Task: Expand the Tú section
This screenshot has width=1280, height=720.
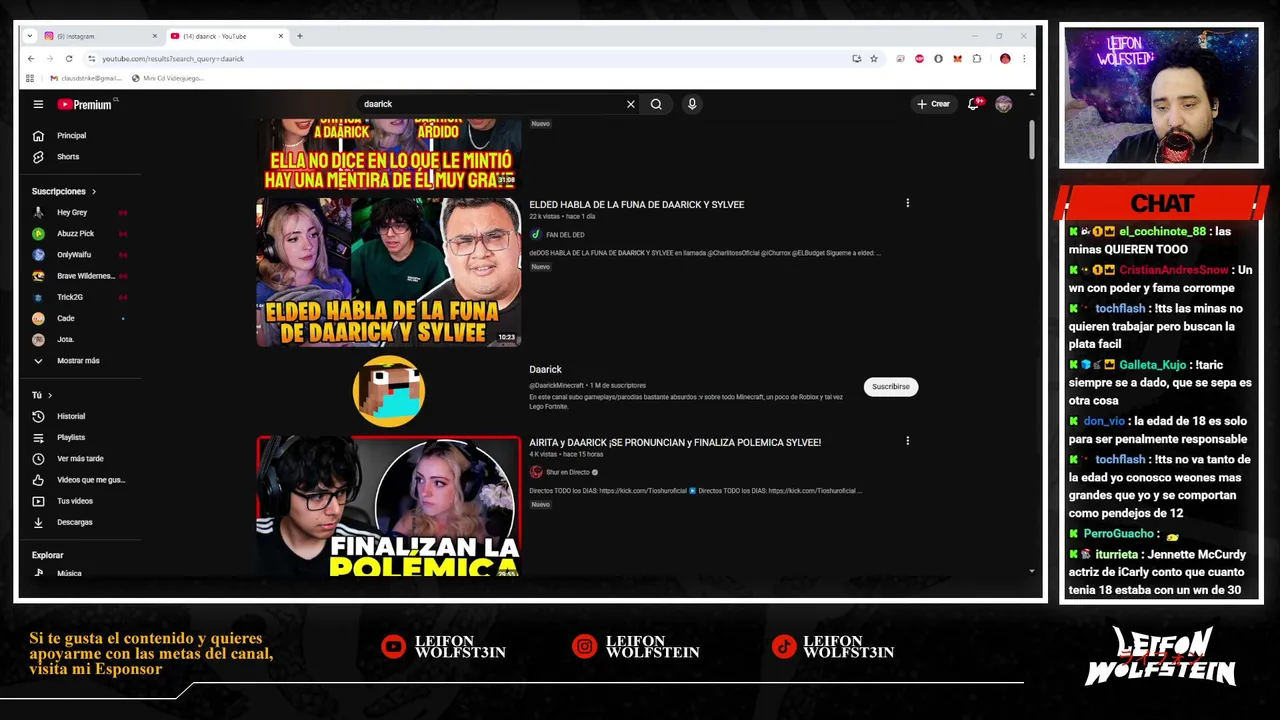Action: click(42, 395)
